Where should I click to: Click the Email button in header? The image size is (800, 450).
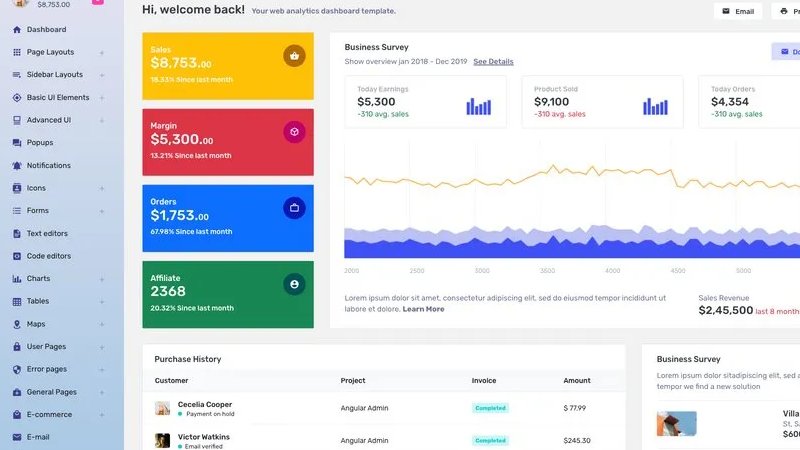click(738, 11)
